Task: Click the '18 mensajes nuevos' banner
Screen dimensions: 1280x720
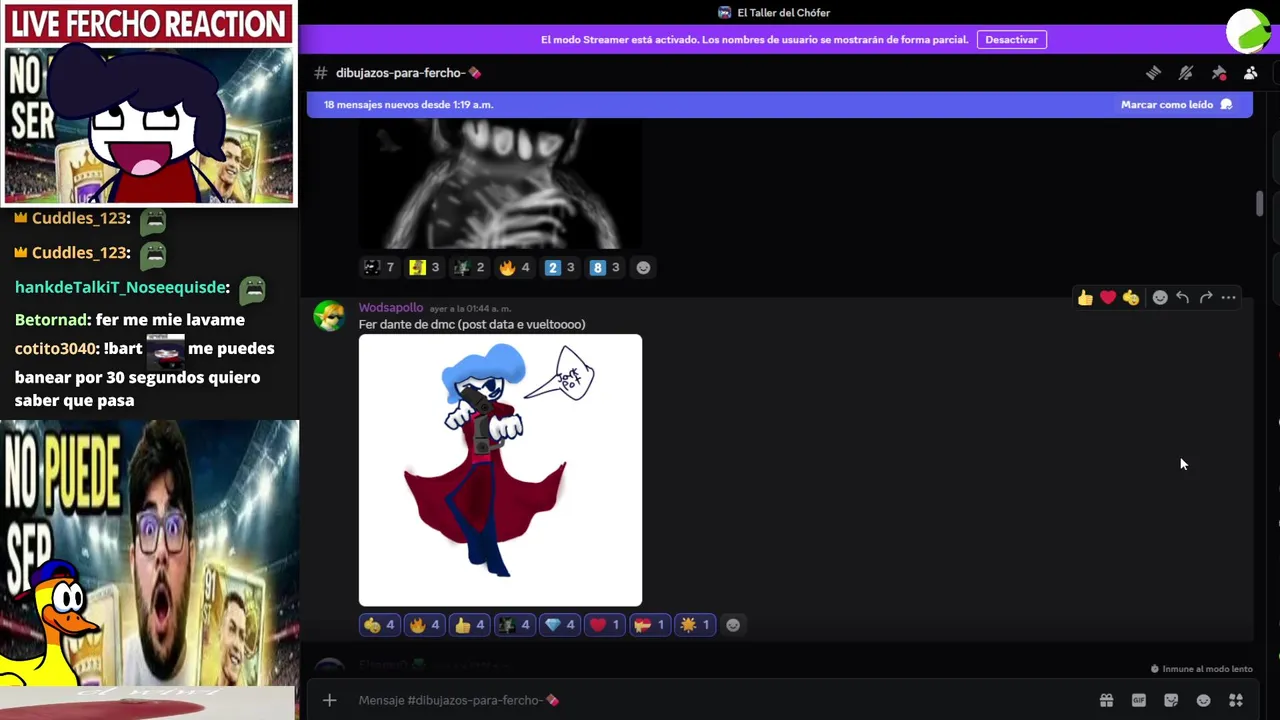Action: 780,104
